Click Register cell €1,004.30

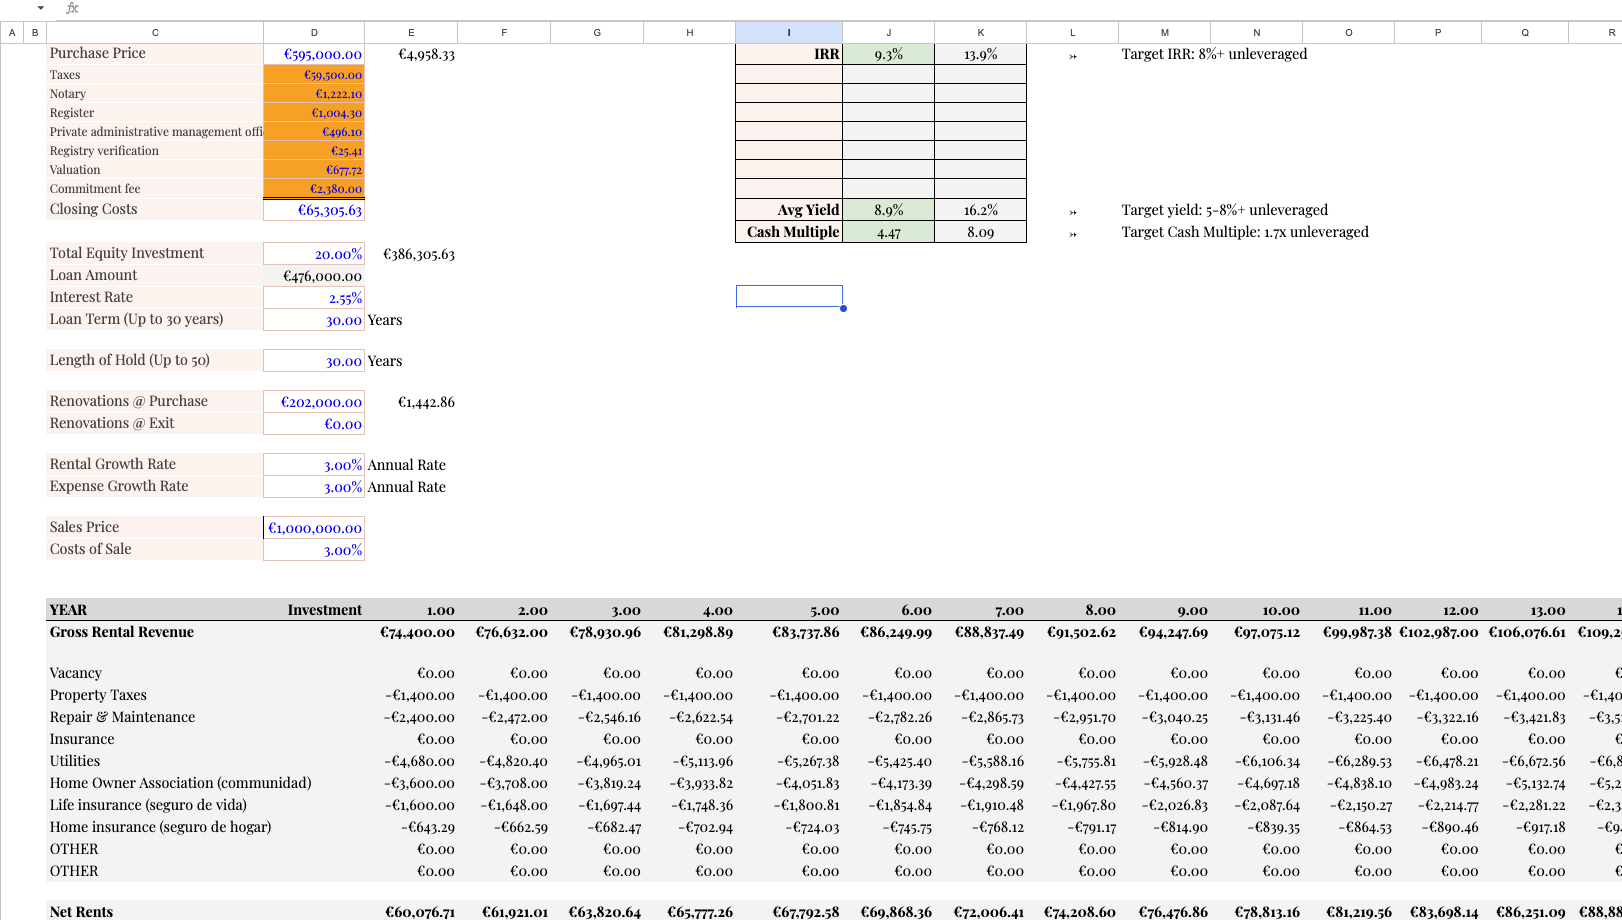click(314, 113)
